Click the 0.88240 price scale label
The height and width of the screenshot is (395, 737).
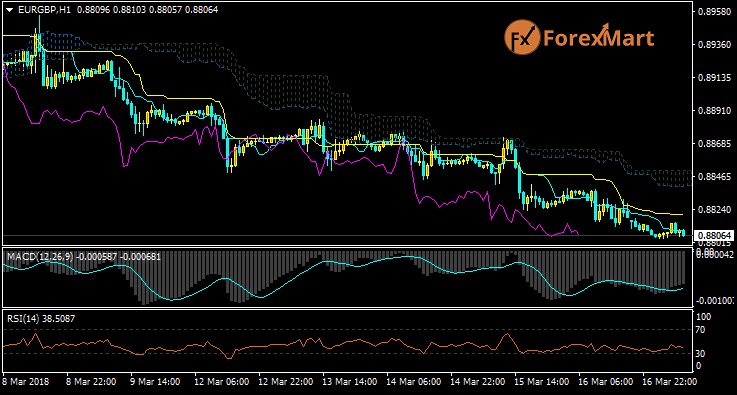714,209
